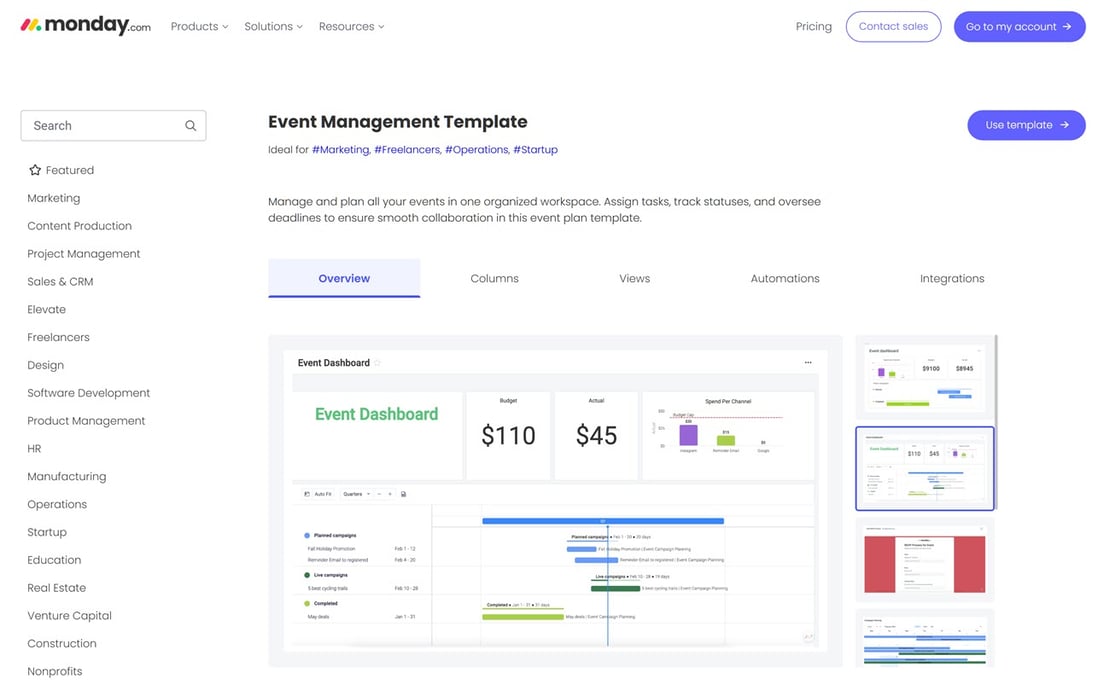Click the Spend Per Channel chart

[x=728, y=435]
